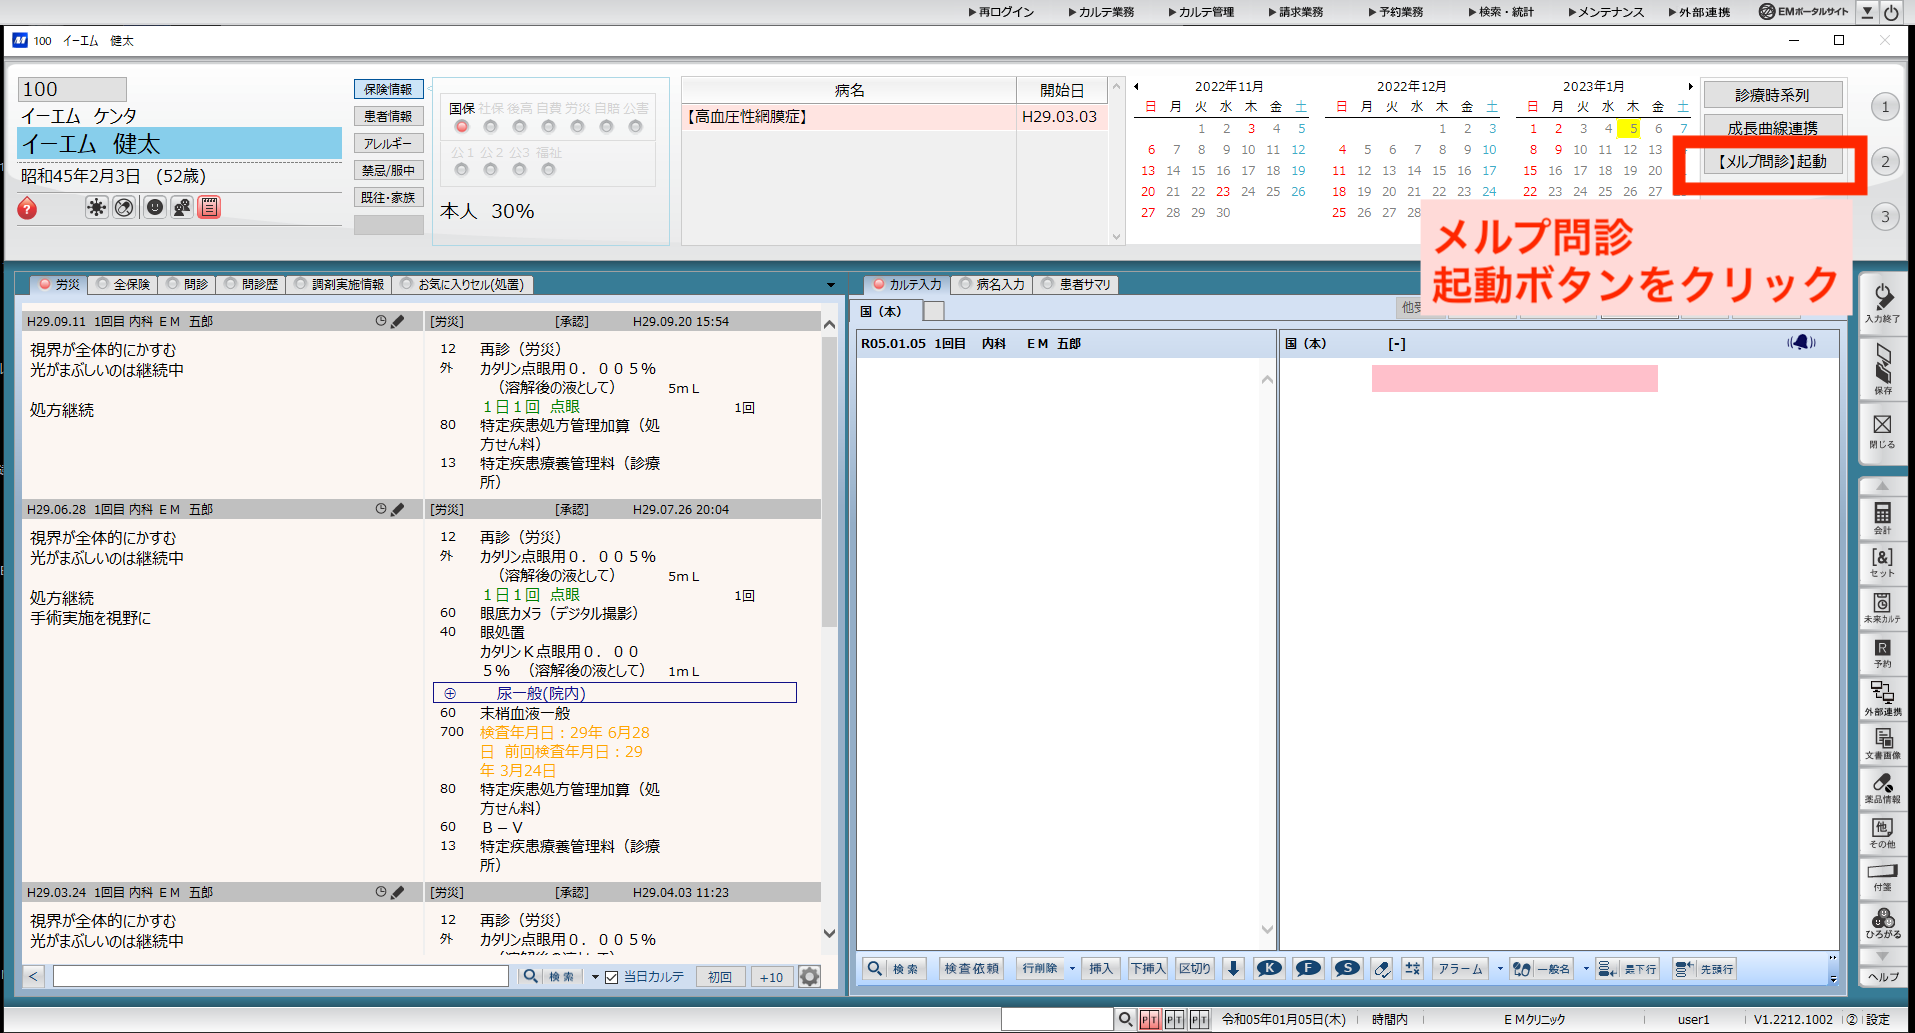
Task: Expand the アラーム dropdown arrow
Action: (1500, 968)
